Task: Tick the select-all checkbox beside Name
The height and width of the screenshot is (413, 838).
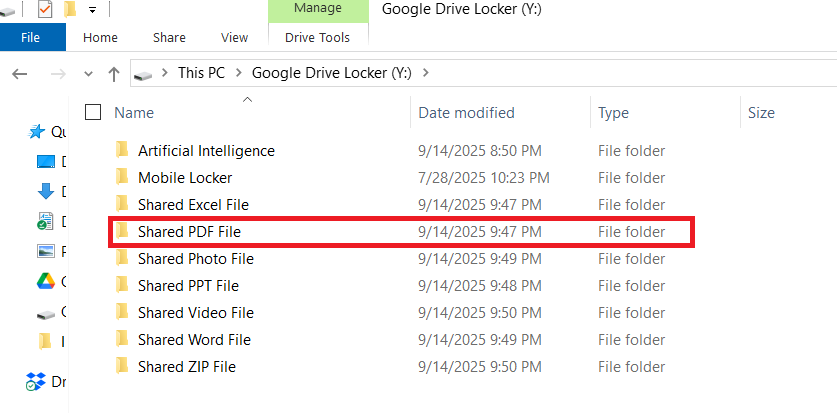Action: 93,112
